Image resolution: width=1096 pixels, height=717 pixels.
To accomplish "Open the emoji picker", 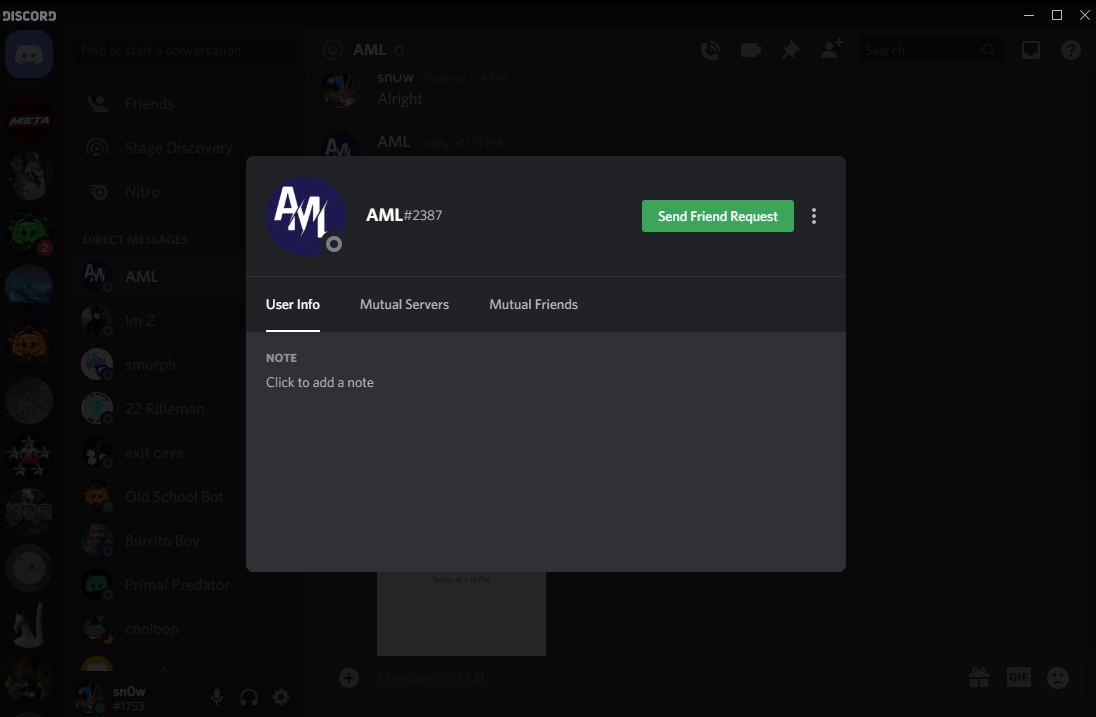I will point(1058,677).
